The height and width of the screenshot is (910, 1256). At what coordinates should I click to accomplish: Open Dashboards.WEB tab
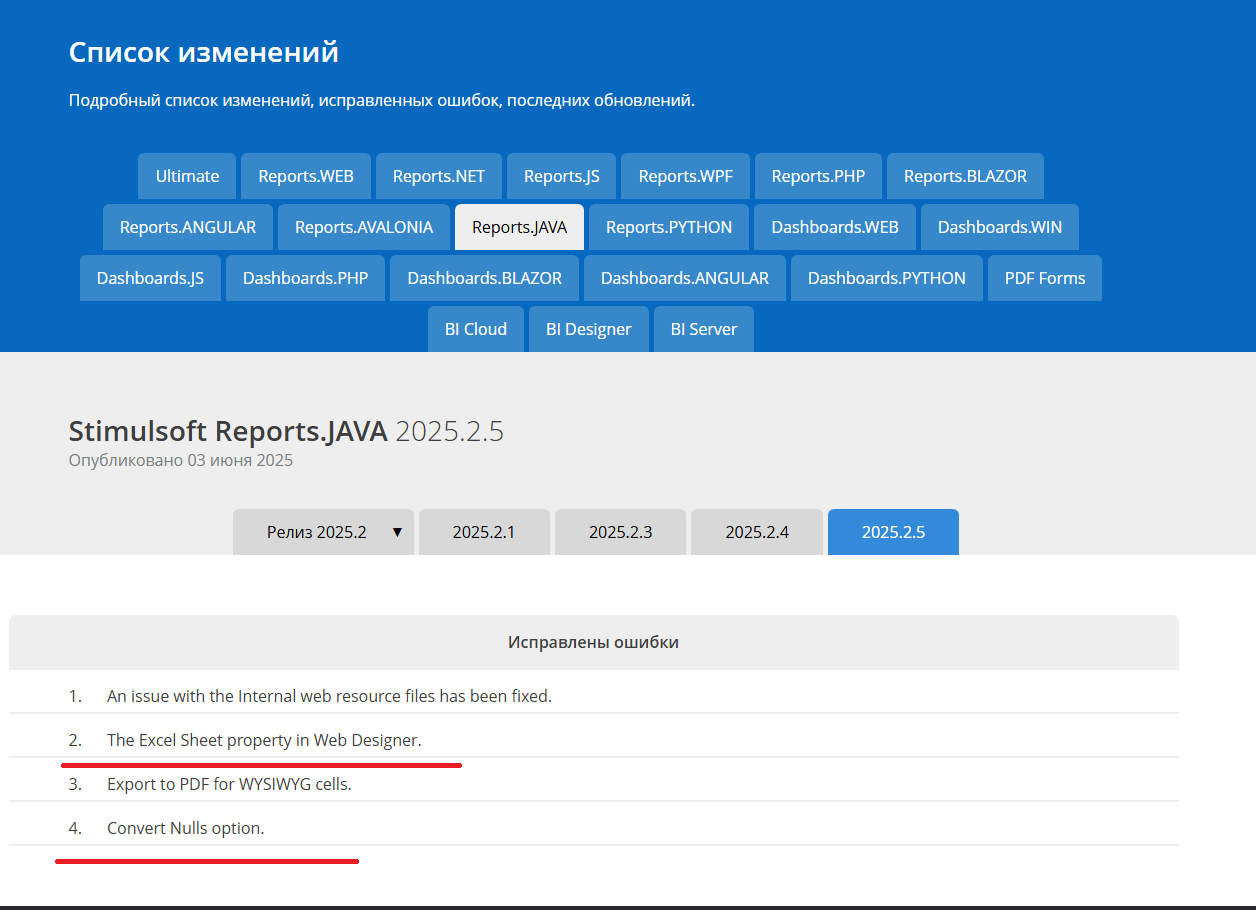pos(835,227)
